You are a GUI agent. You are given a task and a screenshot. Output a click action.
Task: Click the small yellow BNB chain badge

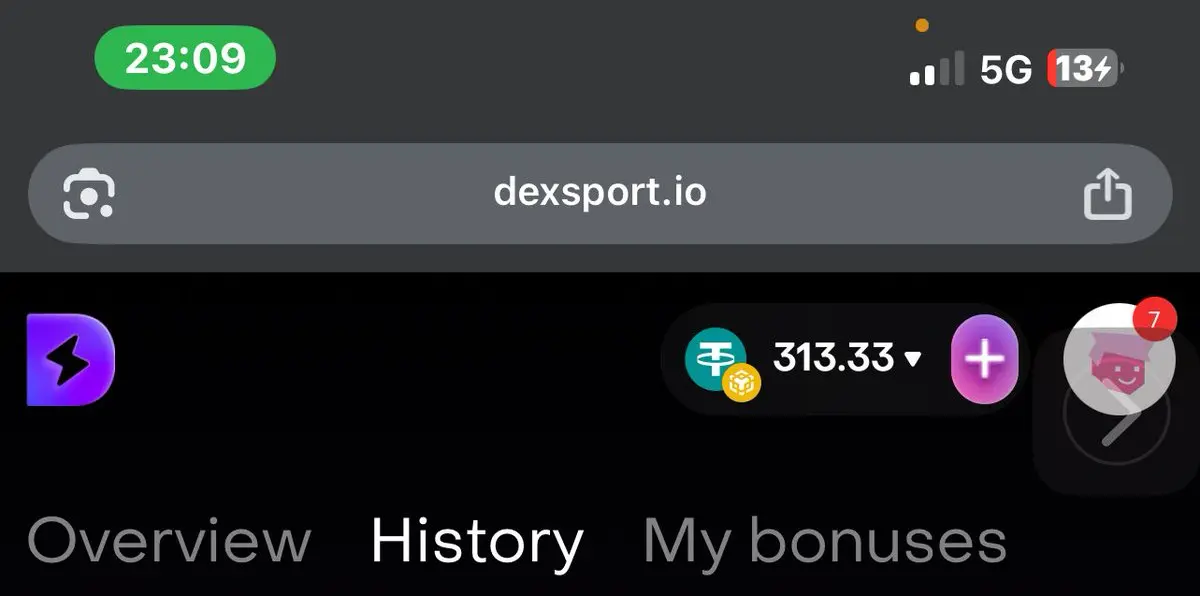pos(742,383)
